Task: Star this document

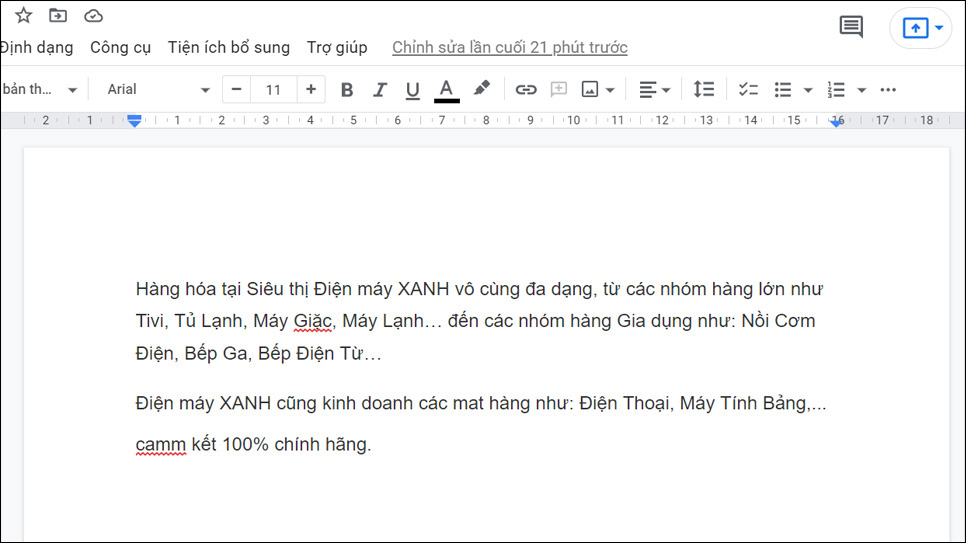Action: click(24, 16)
